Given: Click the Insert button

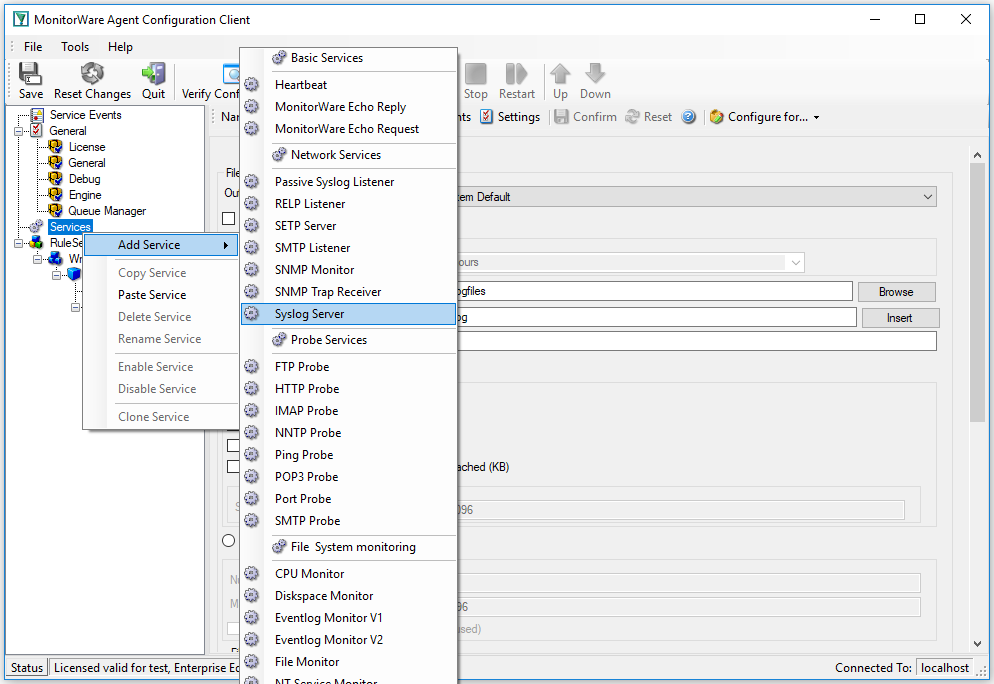Looking at the screenshot, I should (x=900, y=318).
